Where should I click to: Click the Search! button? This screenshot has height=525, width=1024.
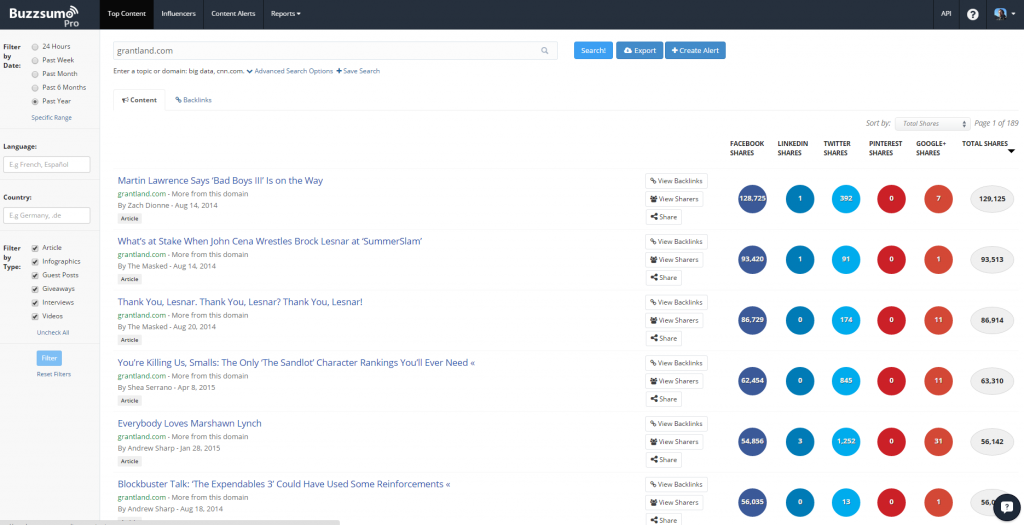[593, 50]
